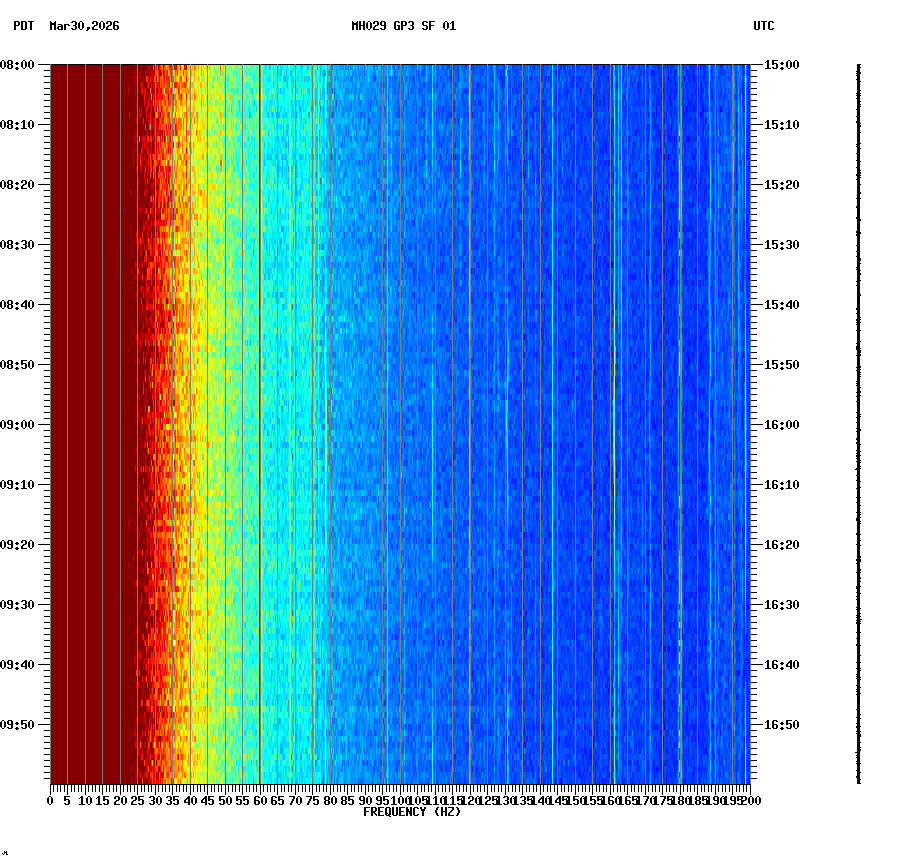Click the seismogram trace at far right

pyautogui.click(x=858, y=420)
